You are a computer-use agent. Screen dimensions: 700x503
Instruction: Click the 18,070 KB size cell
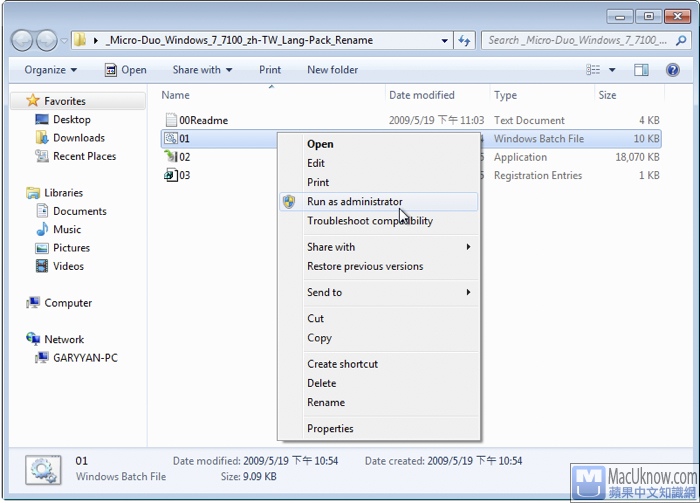[637, 157]
